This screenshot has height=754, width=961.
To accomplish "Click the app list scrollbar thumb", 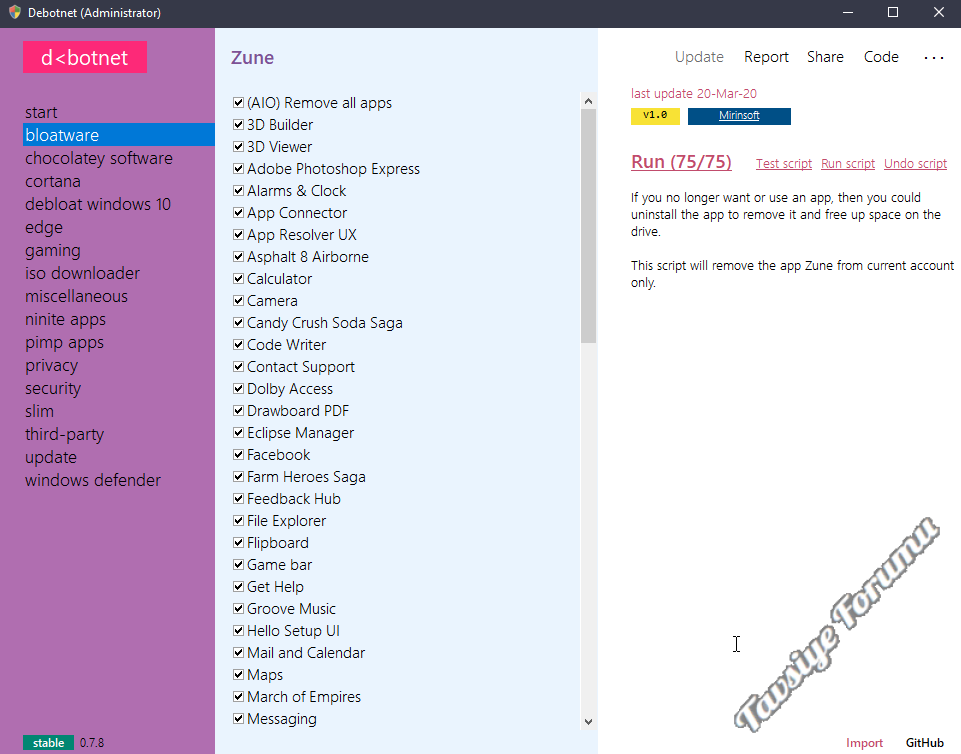I will pyautogui.click(x=588, y=226).
